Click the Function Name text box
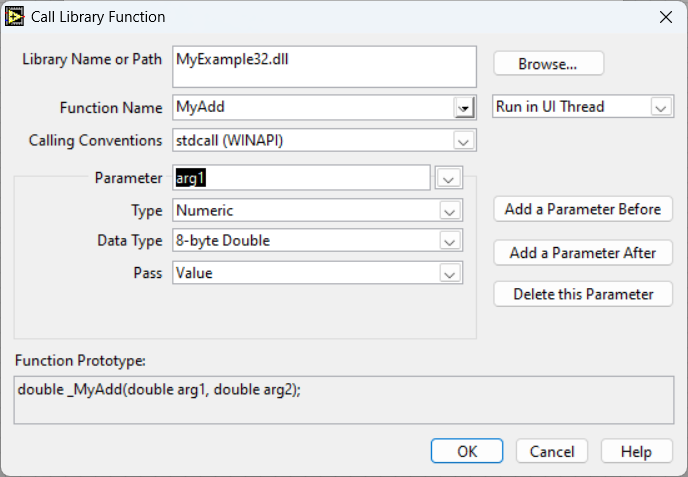The height and width of the screenshot is (477, 688). click(313, 107)
